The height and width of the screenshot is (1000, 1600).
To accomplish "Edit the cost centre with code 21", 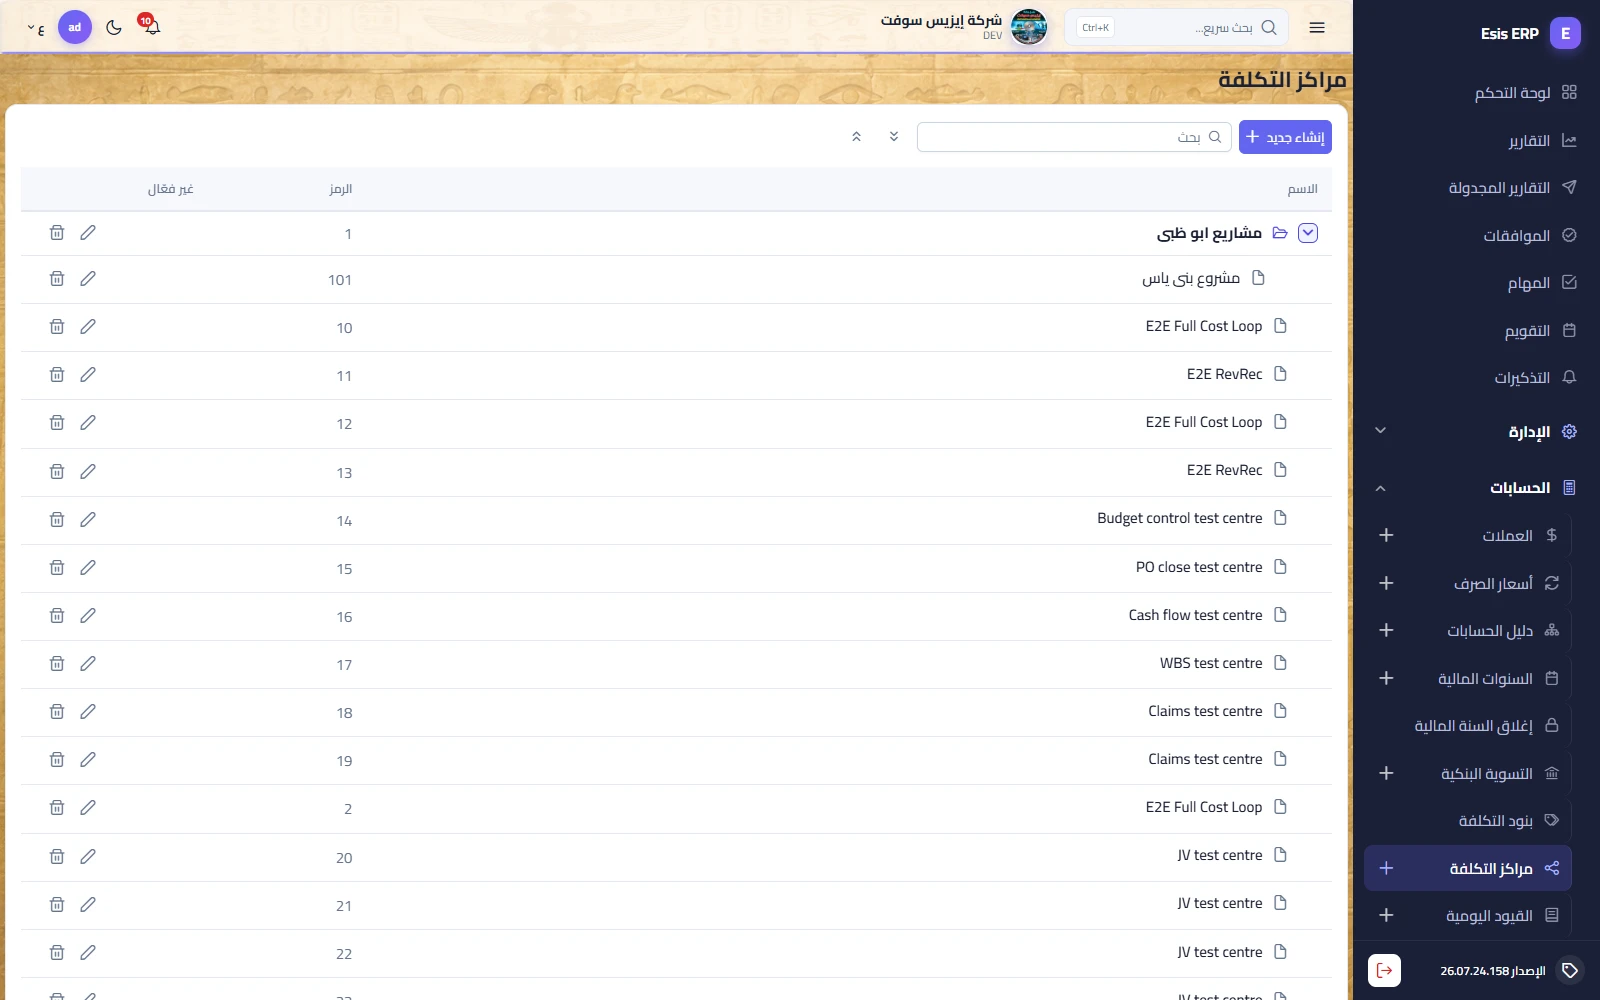I will coord(88,905).
